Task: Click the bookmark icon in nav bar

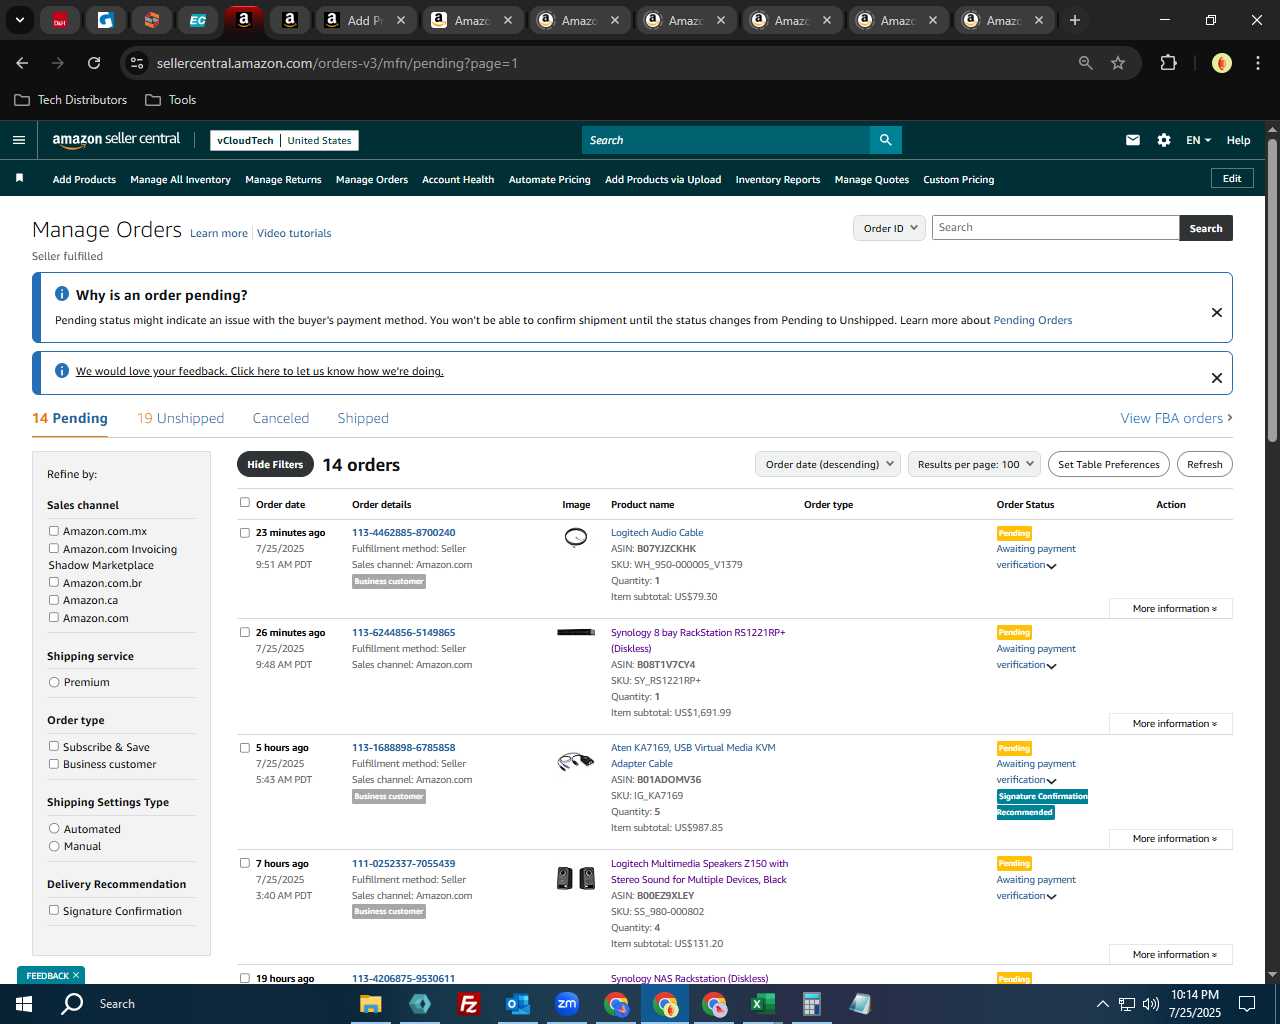Action: (x=19, y=178)
